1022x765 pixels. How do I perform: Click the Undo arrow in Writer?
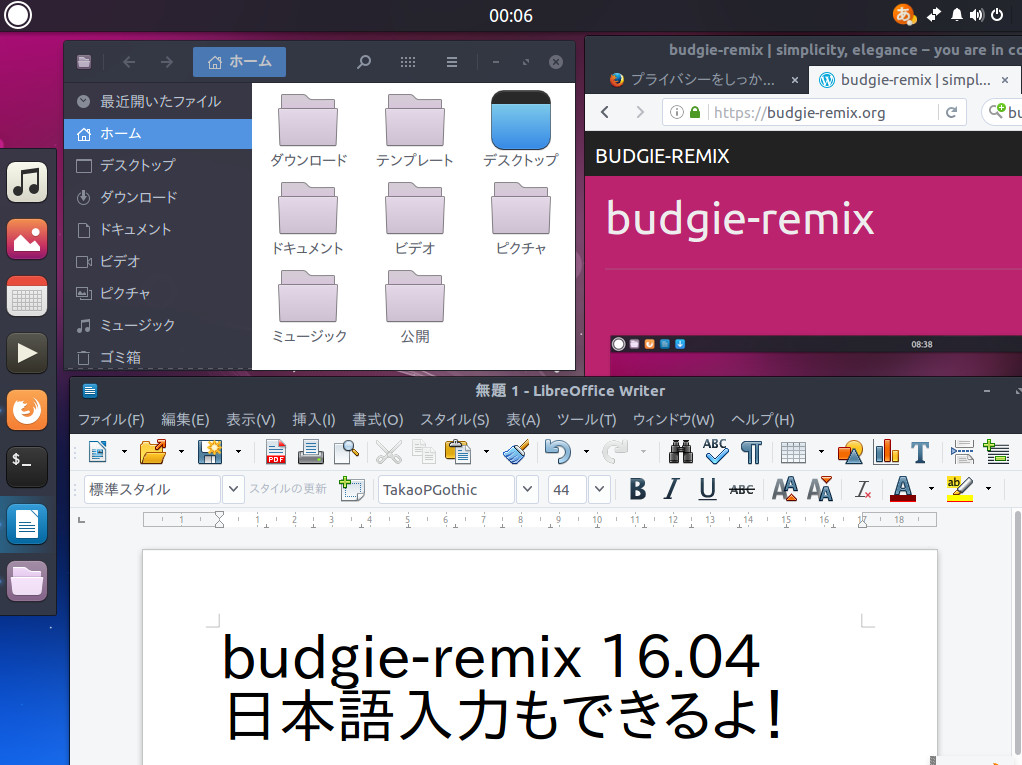(558, 452)
